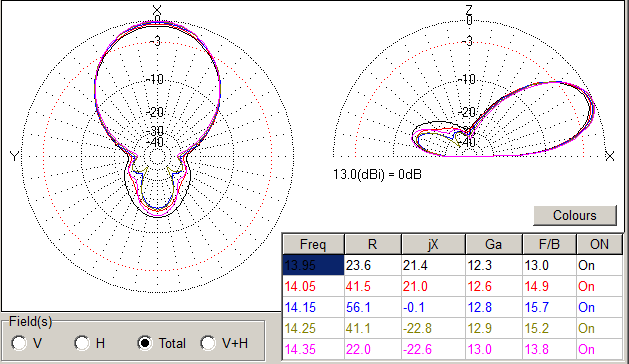
Task: Toggle the On cell for 14.35
Action: pyautogui.click(x=599, y=349)
